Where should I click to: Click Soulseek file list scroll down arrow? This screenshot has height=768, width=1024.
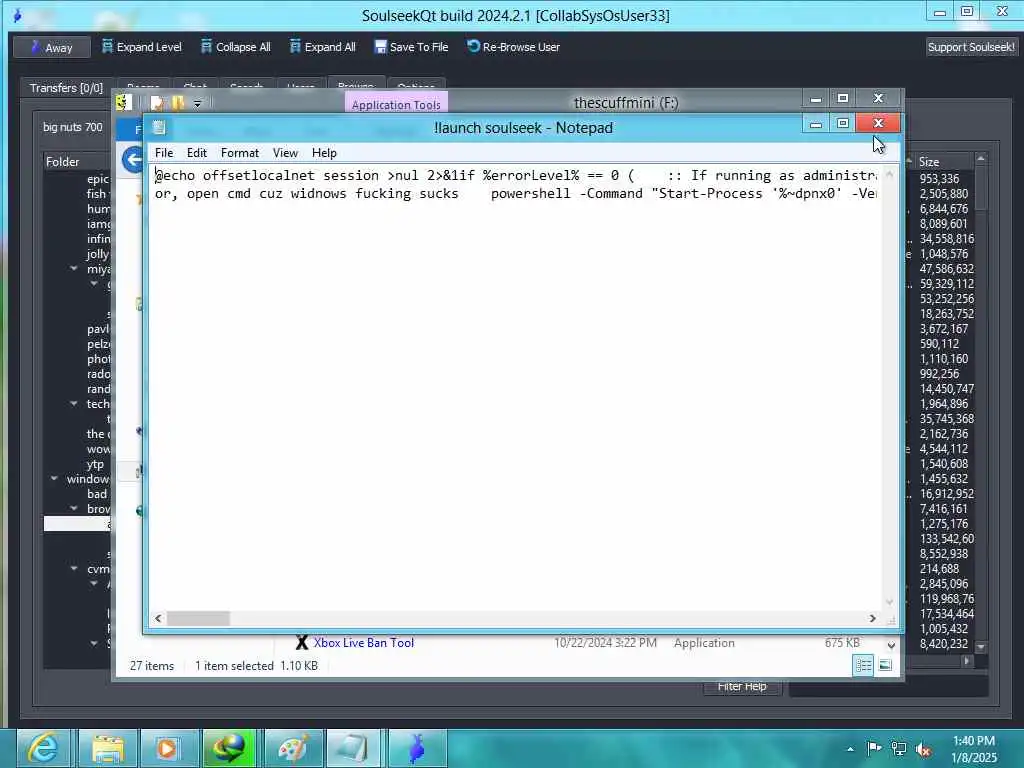(981, 647)
